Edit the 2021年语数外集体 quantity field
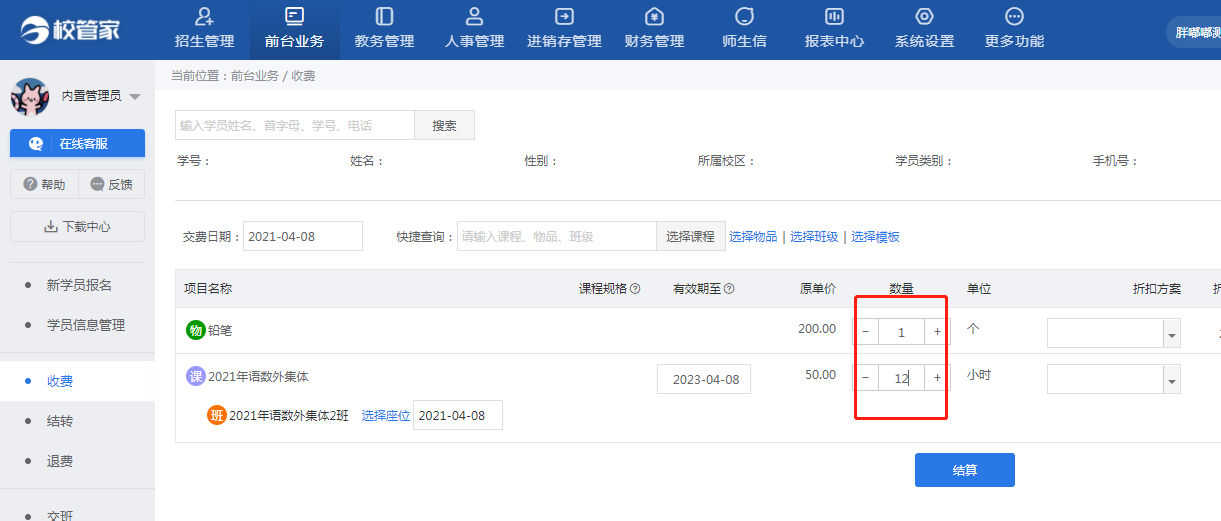Image resolution: width=1221 pixels, height=521 pixels. [x=901, y=378]
